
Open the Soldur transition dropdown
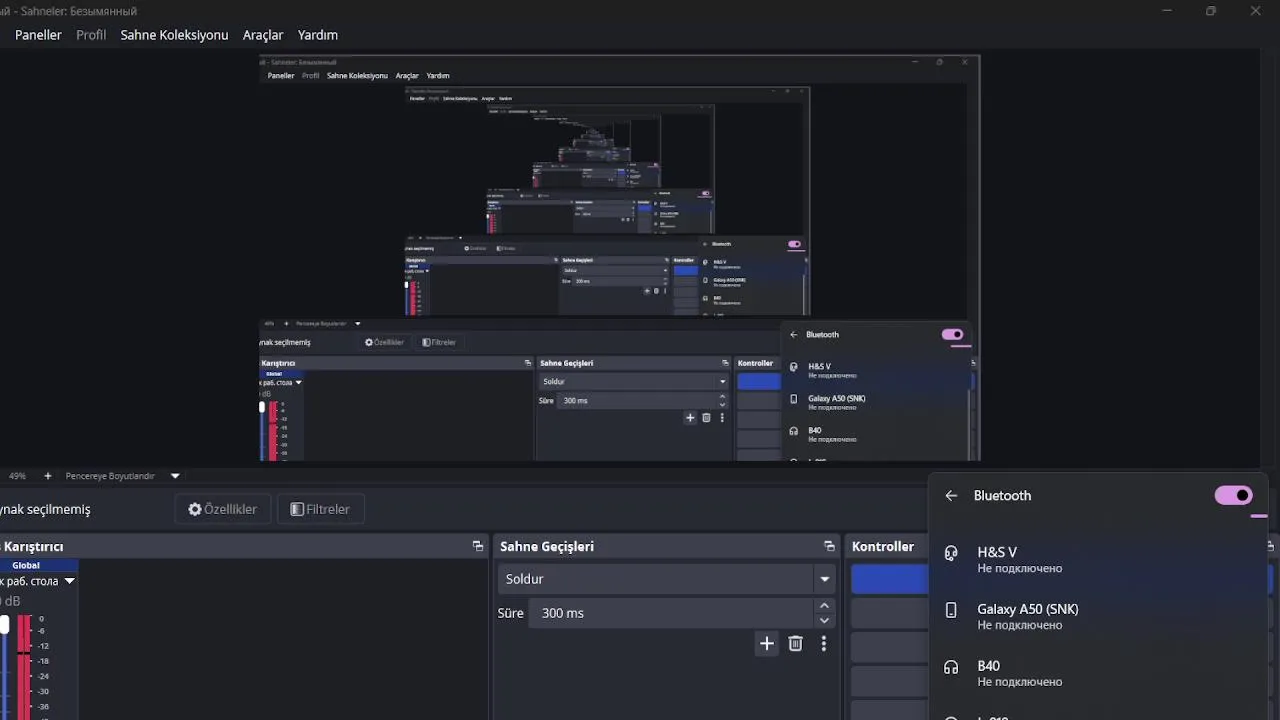point(667,579)
